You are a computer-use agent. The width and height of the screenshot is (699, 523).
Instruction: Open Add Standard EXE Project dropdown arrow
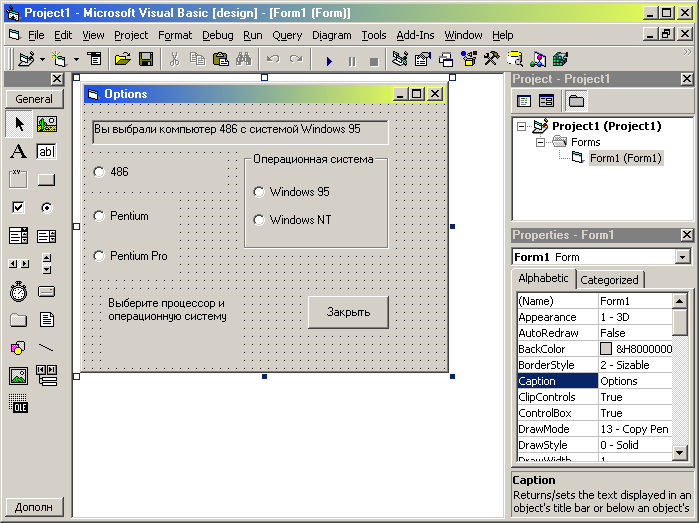42,59
